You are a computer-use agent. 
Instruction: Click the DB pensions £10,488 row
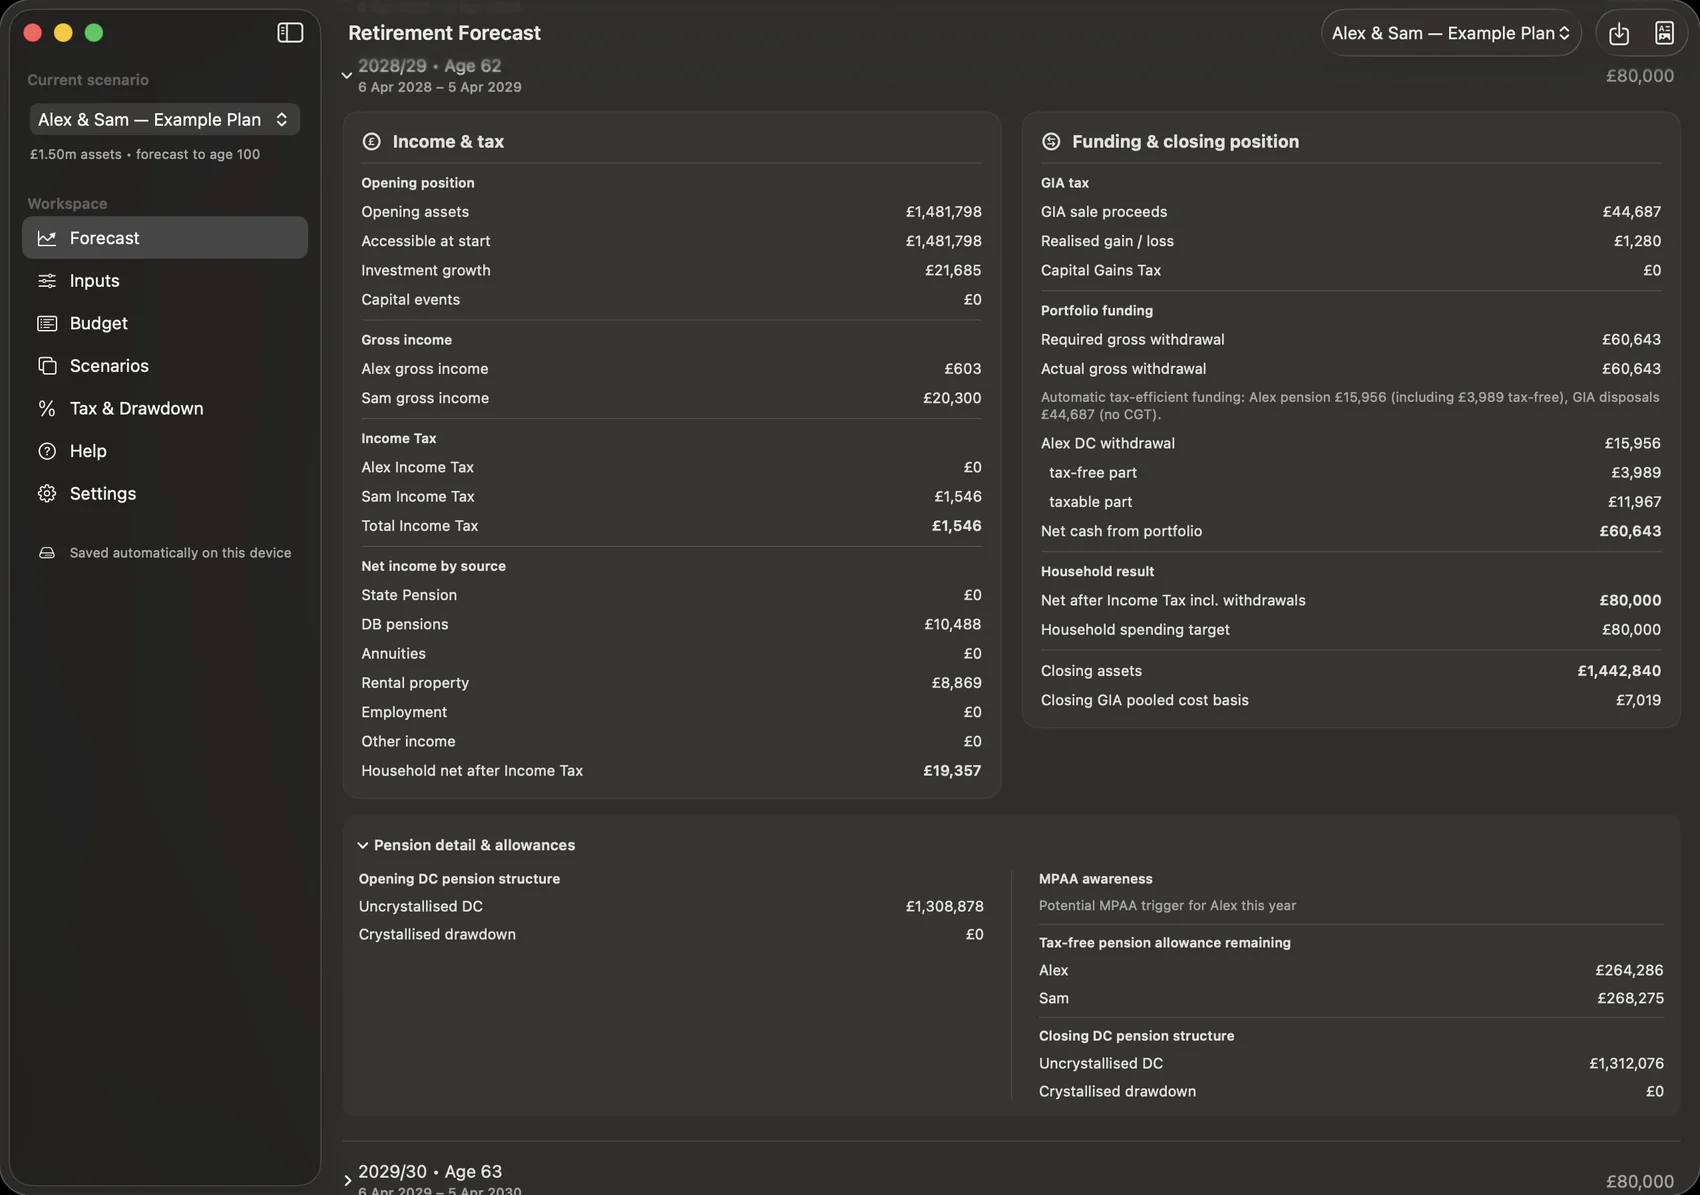tap(671, 624)
